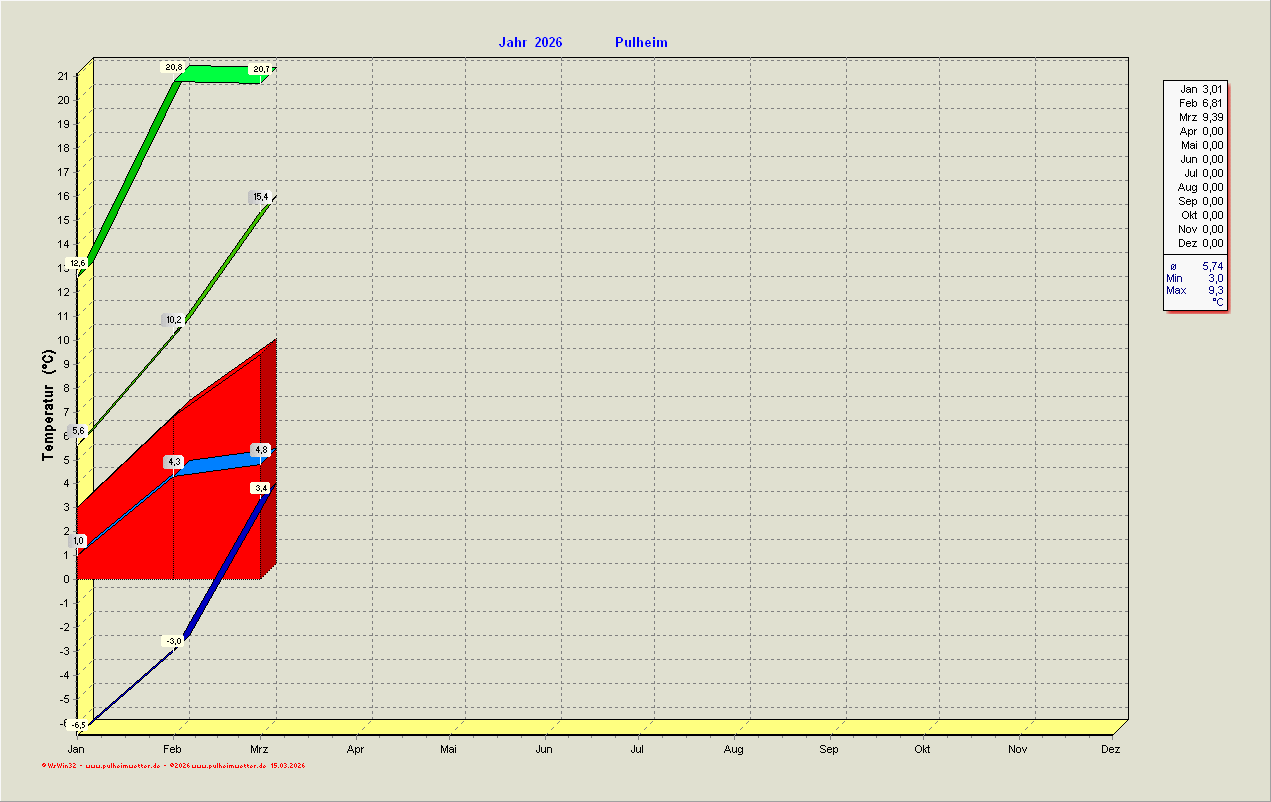Click the 4,3 data label at February
This screenshot has height=802, width=1271.
click(174, 462)
